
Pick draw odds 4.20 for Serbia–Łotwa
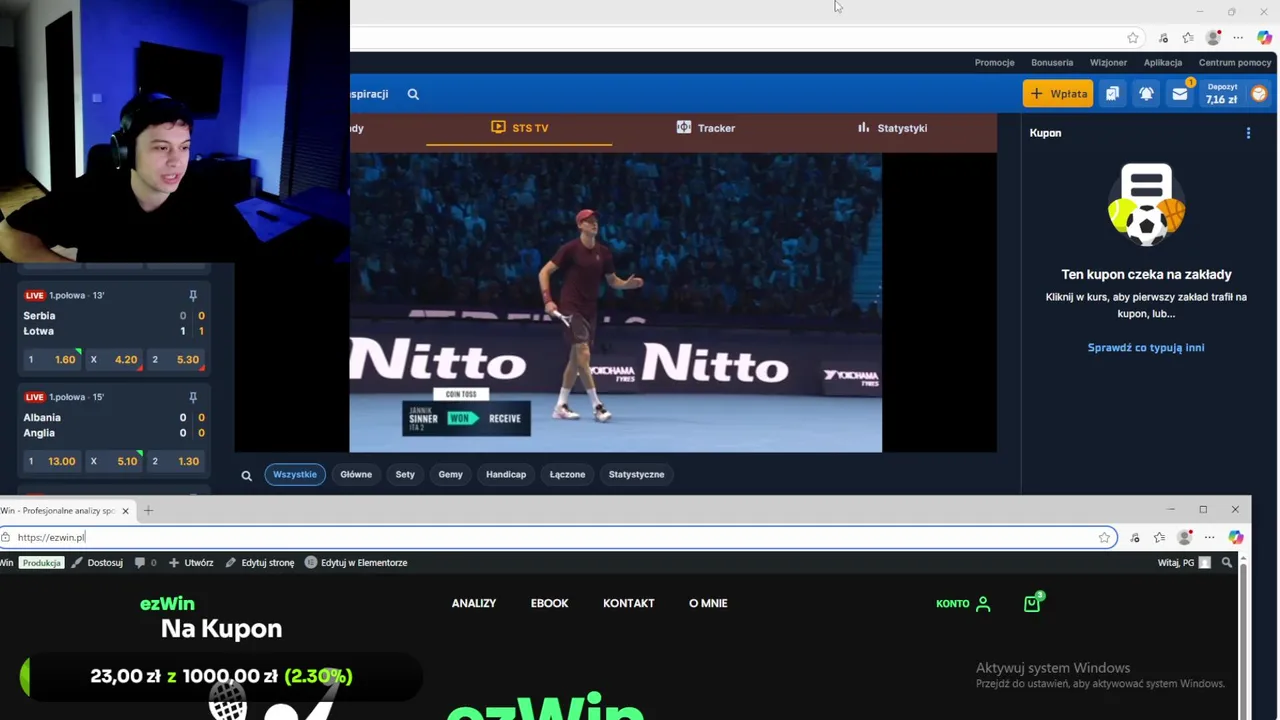(114, 359)
